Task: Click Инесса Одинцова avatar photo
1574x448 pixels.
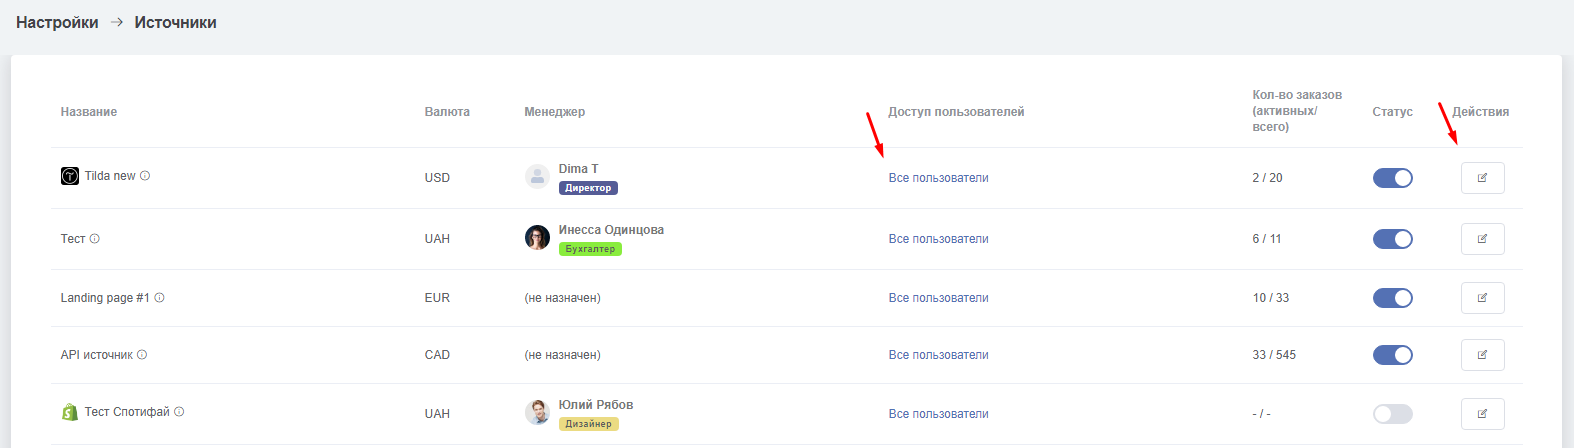Action: [537, 237]
